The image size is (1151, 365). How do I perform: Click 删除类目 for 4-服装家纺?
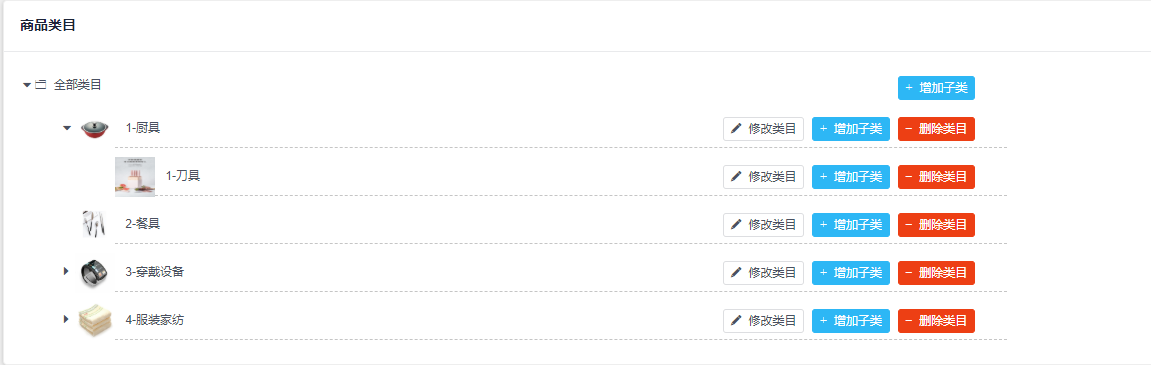coord(936,321)
